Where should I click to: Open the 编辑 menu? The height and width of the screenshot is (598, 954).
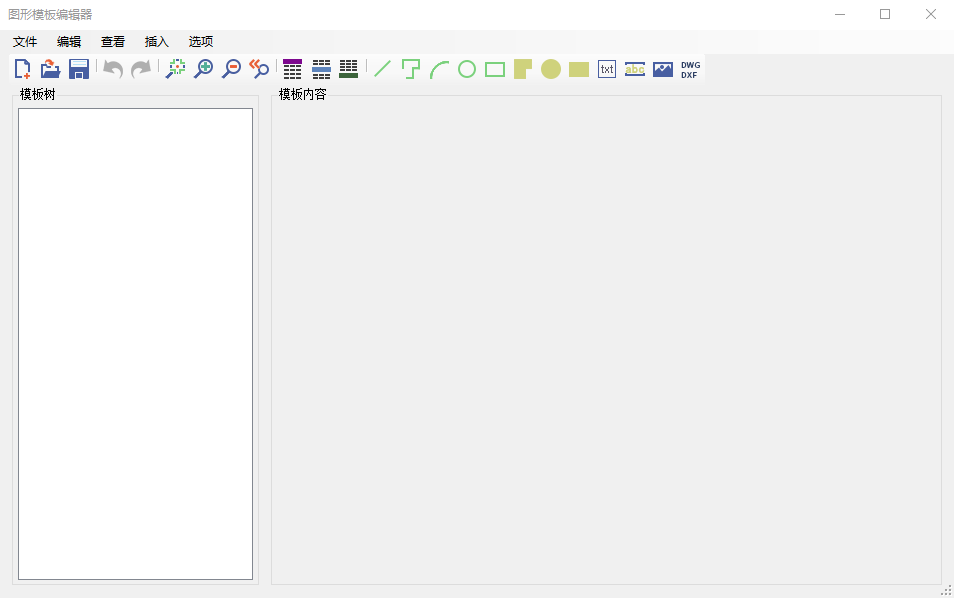69,41
